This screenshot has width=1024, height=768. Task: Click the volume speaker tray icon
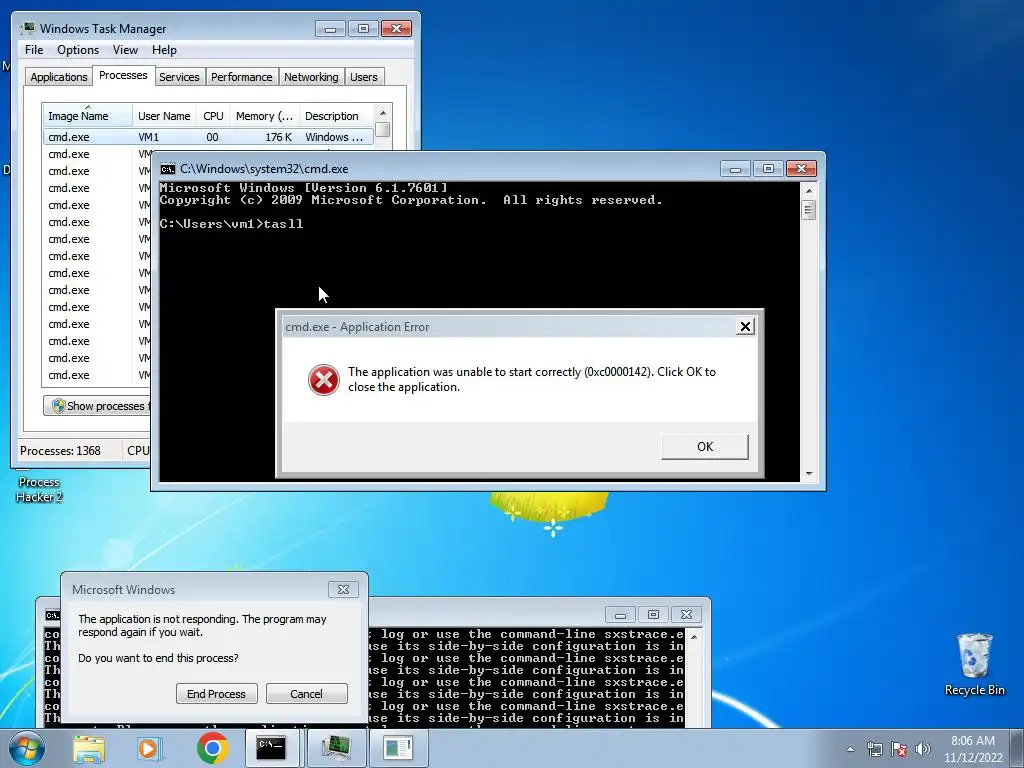click(923, 749)
